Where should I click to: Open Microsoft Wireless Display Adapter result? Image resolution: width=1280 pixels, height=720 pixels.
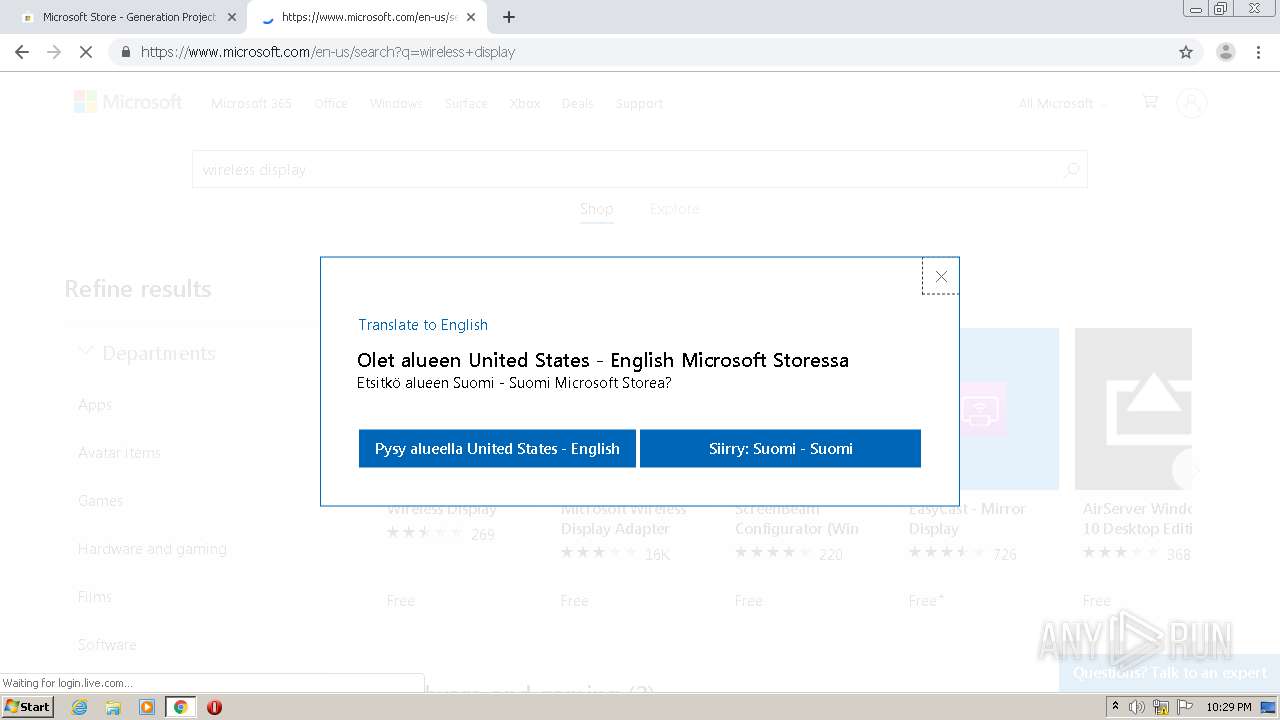tap(623, 519)
